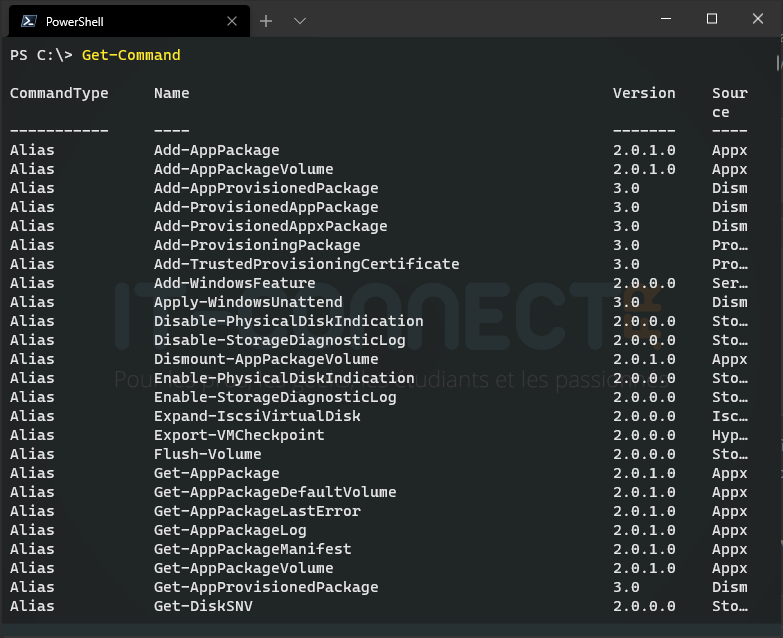Close the Windows Terminal window
The width and height of the screenshot is (783, 638).
click(758, 19)
